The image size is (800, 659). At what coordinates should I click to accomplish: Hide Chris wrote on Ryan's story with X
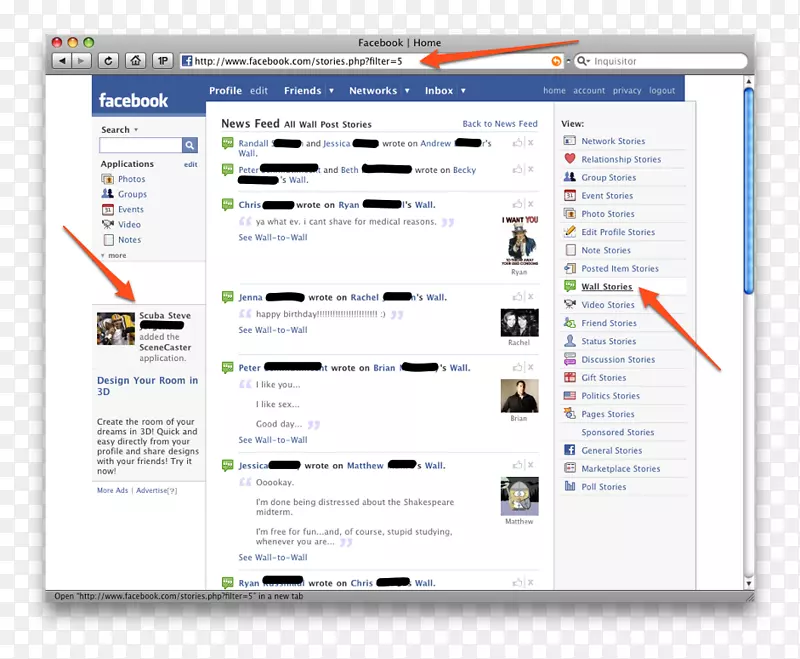coord(531,204)
